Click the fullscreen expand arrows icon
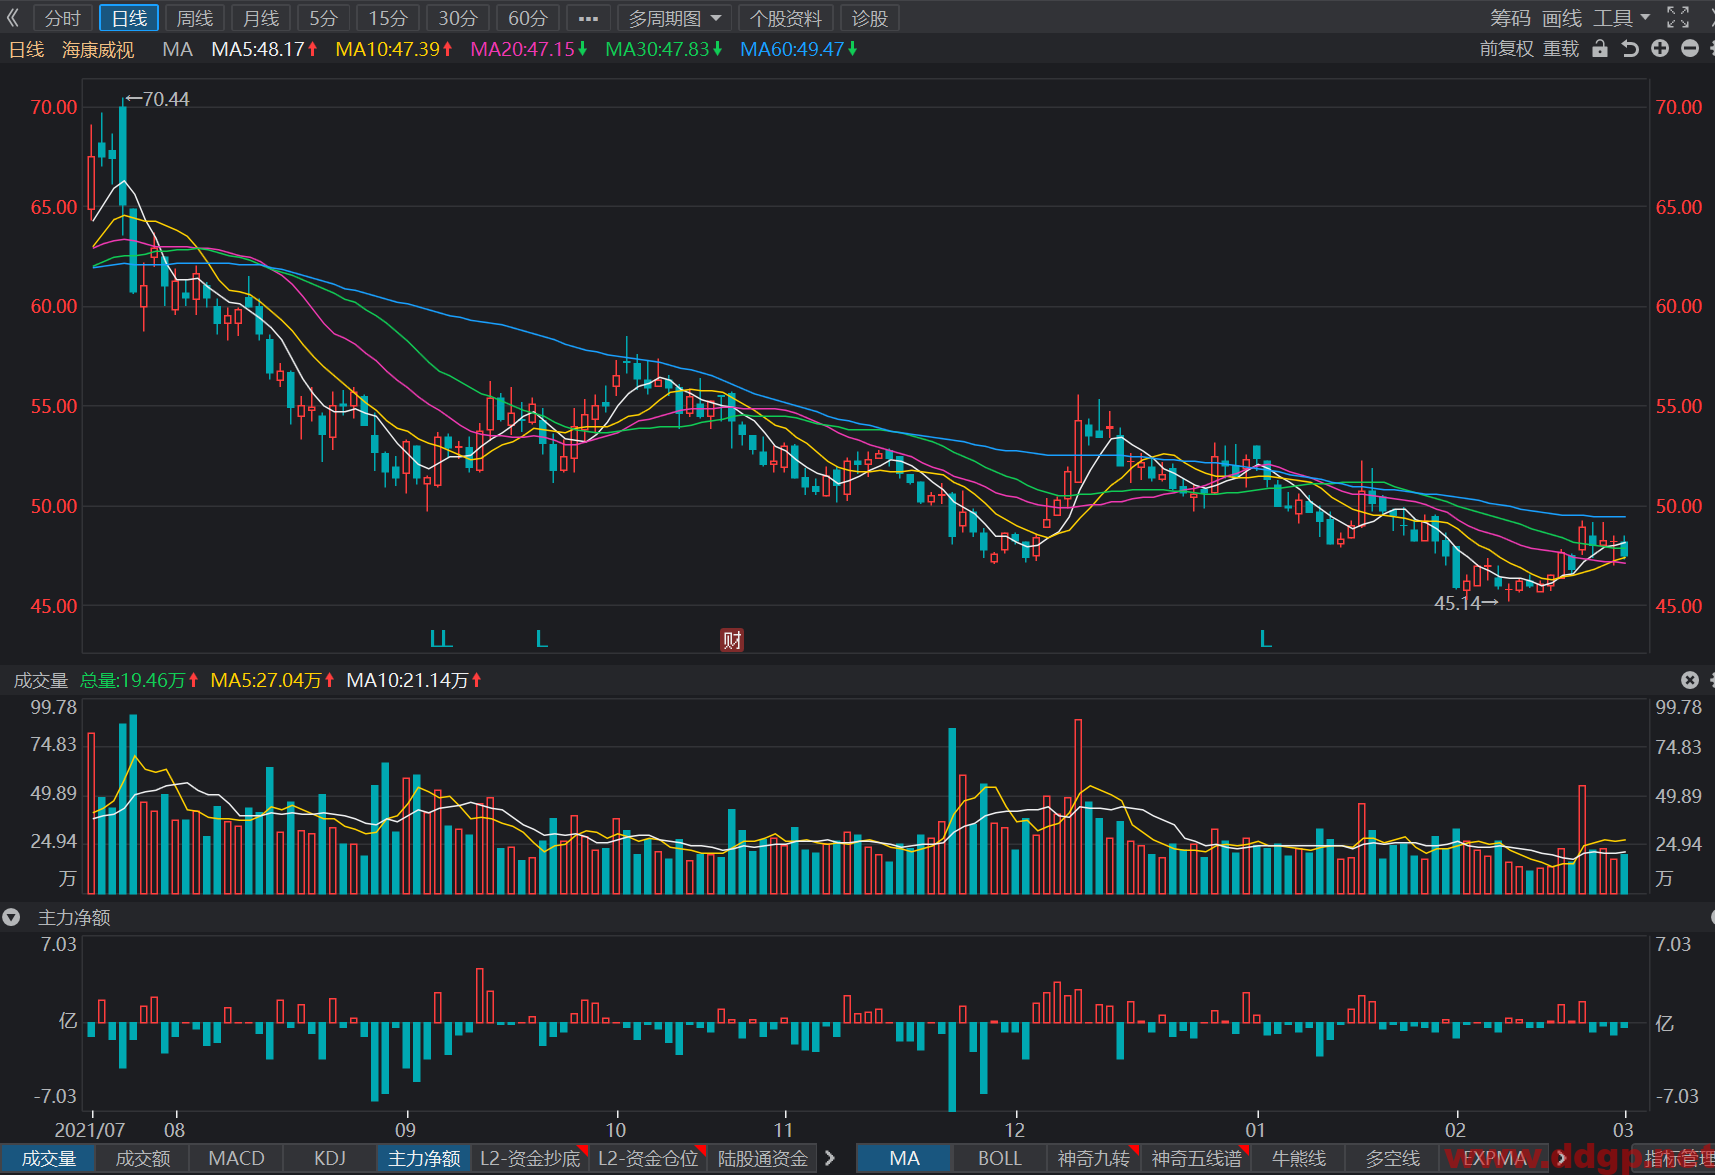The height and width of the screenshot is (1175, 1715). tap(1678, 18)
